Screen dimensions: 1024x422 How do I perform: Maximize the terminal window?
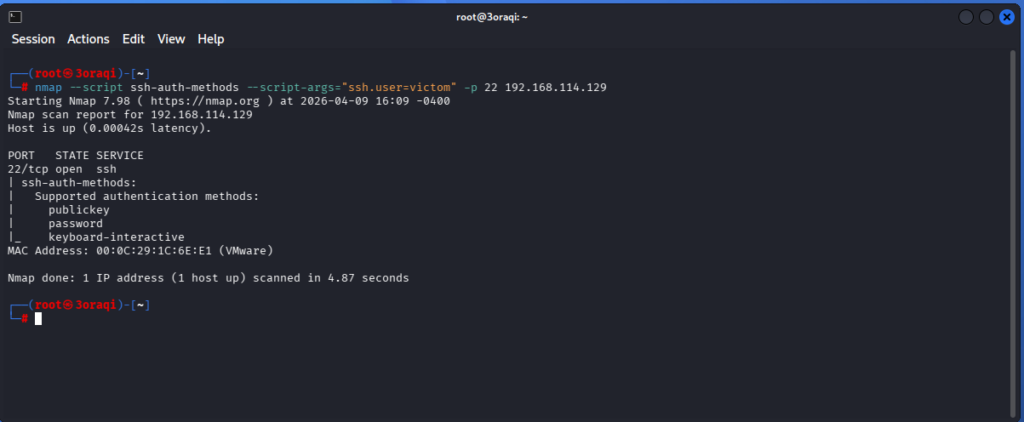[x=986, y=17]
